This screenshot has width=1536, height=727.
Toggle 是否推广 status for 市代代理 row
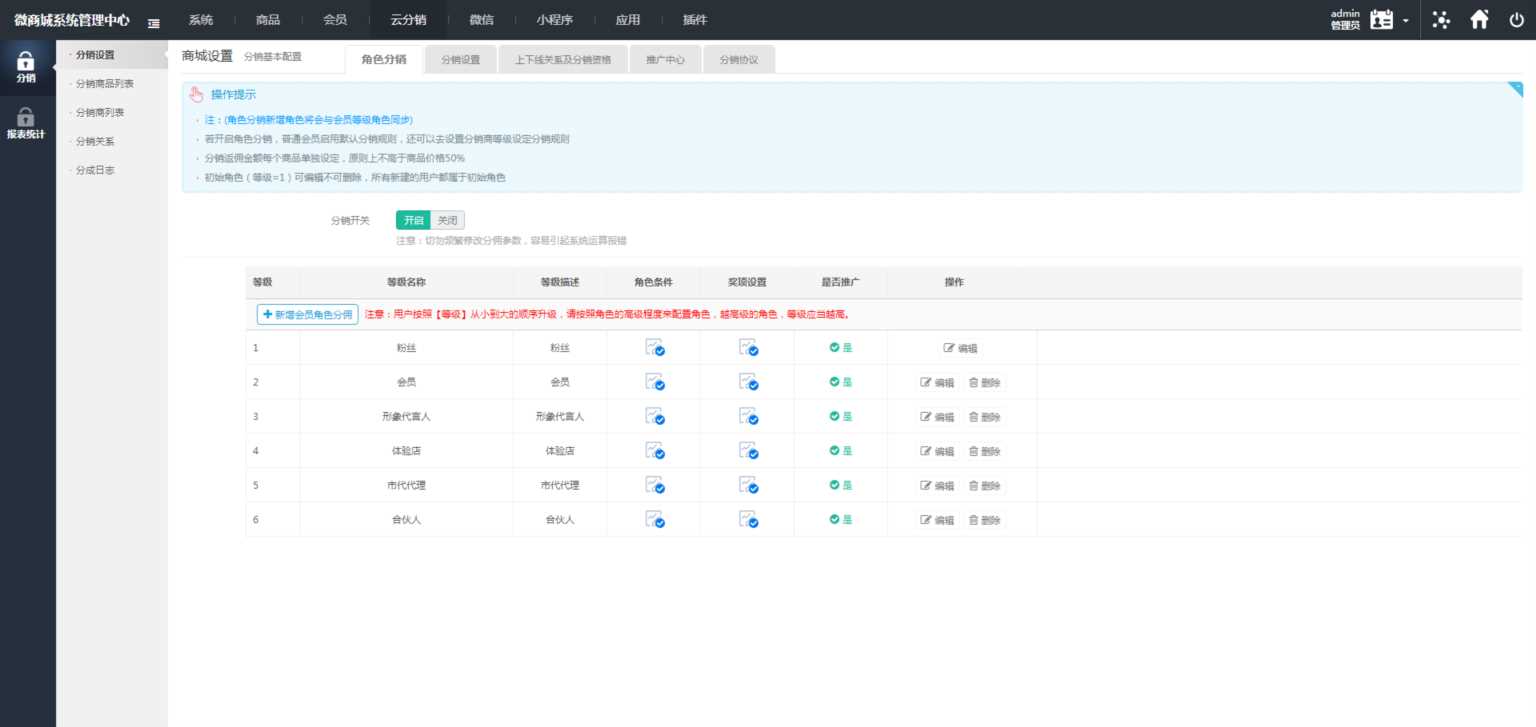pos(840,485)
